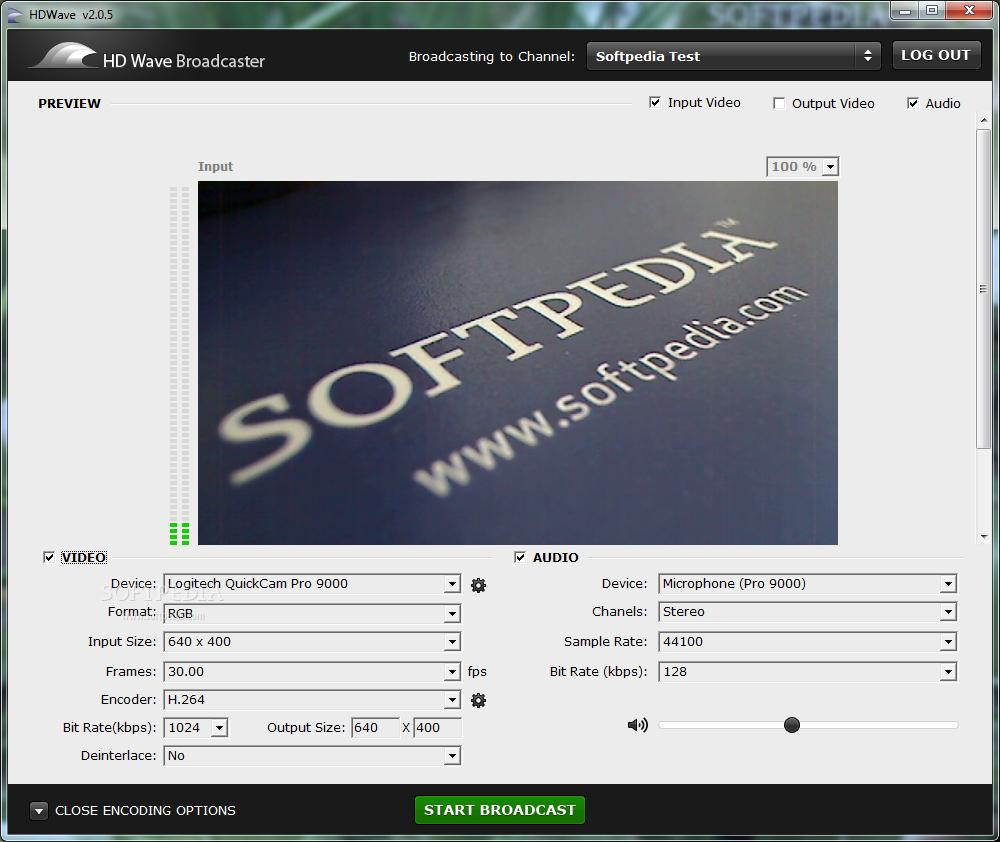
Task: Collapse options via the arrow icon
Action: [x=39, y=811]
